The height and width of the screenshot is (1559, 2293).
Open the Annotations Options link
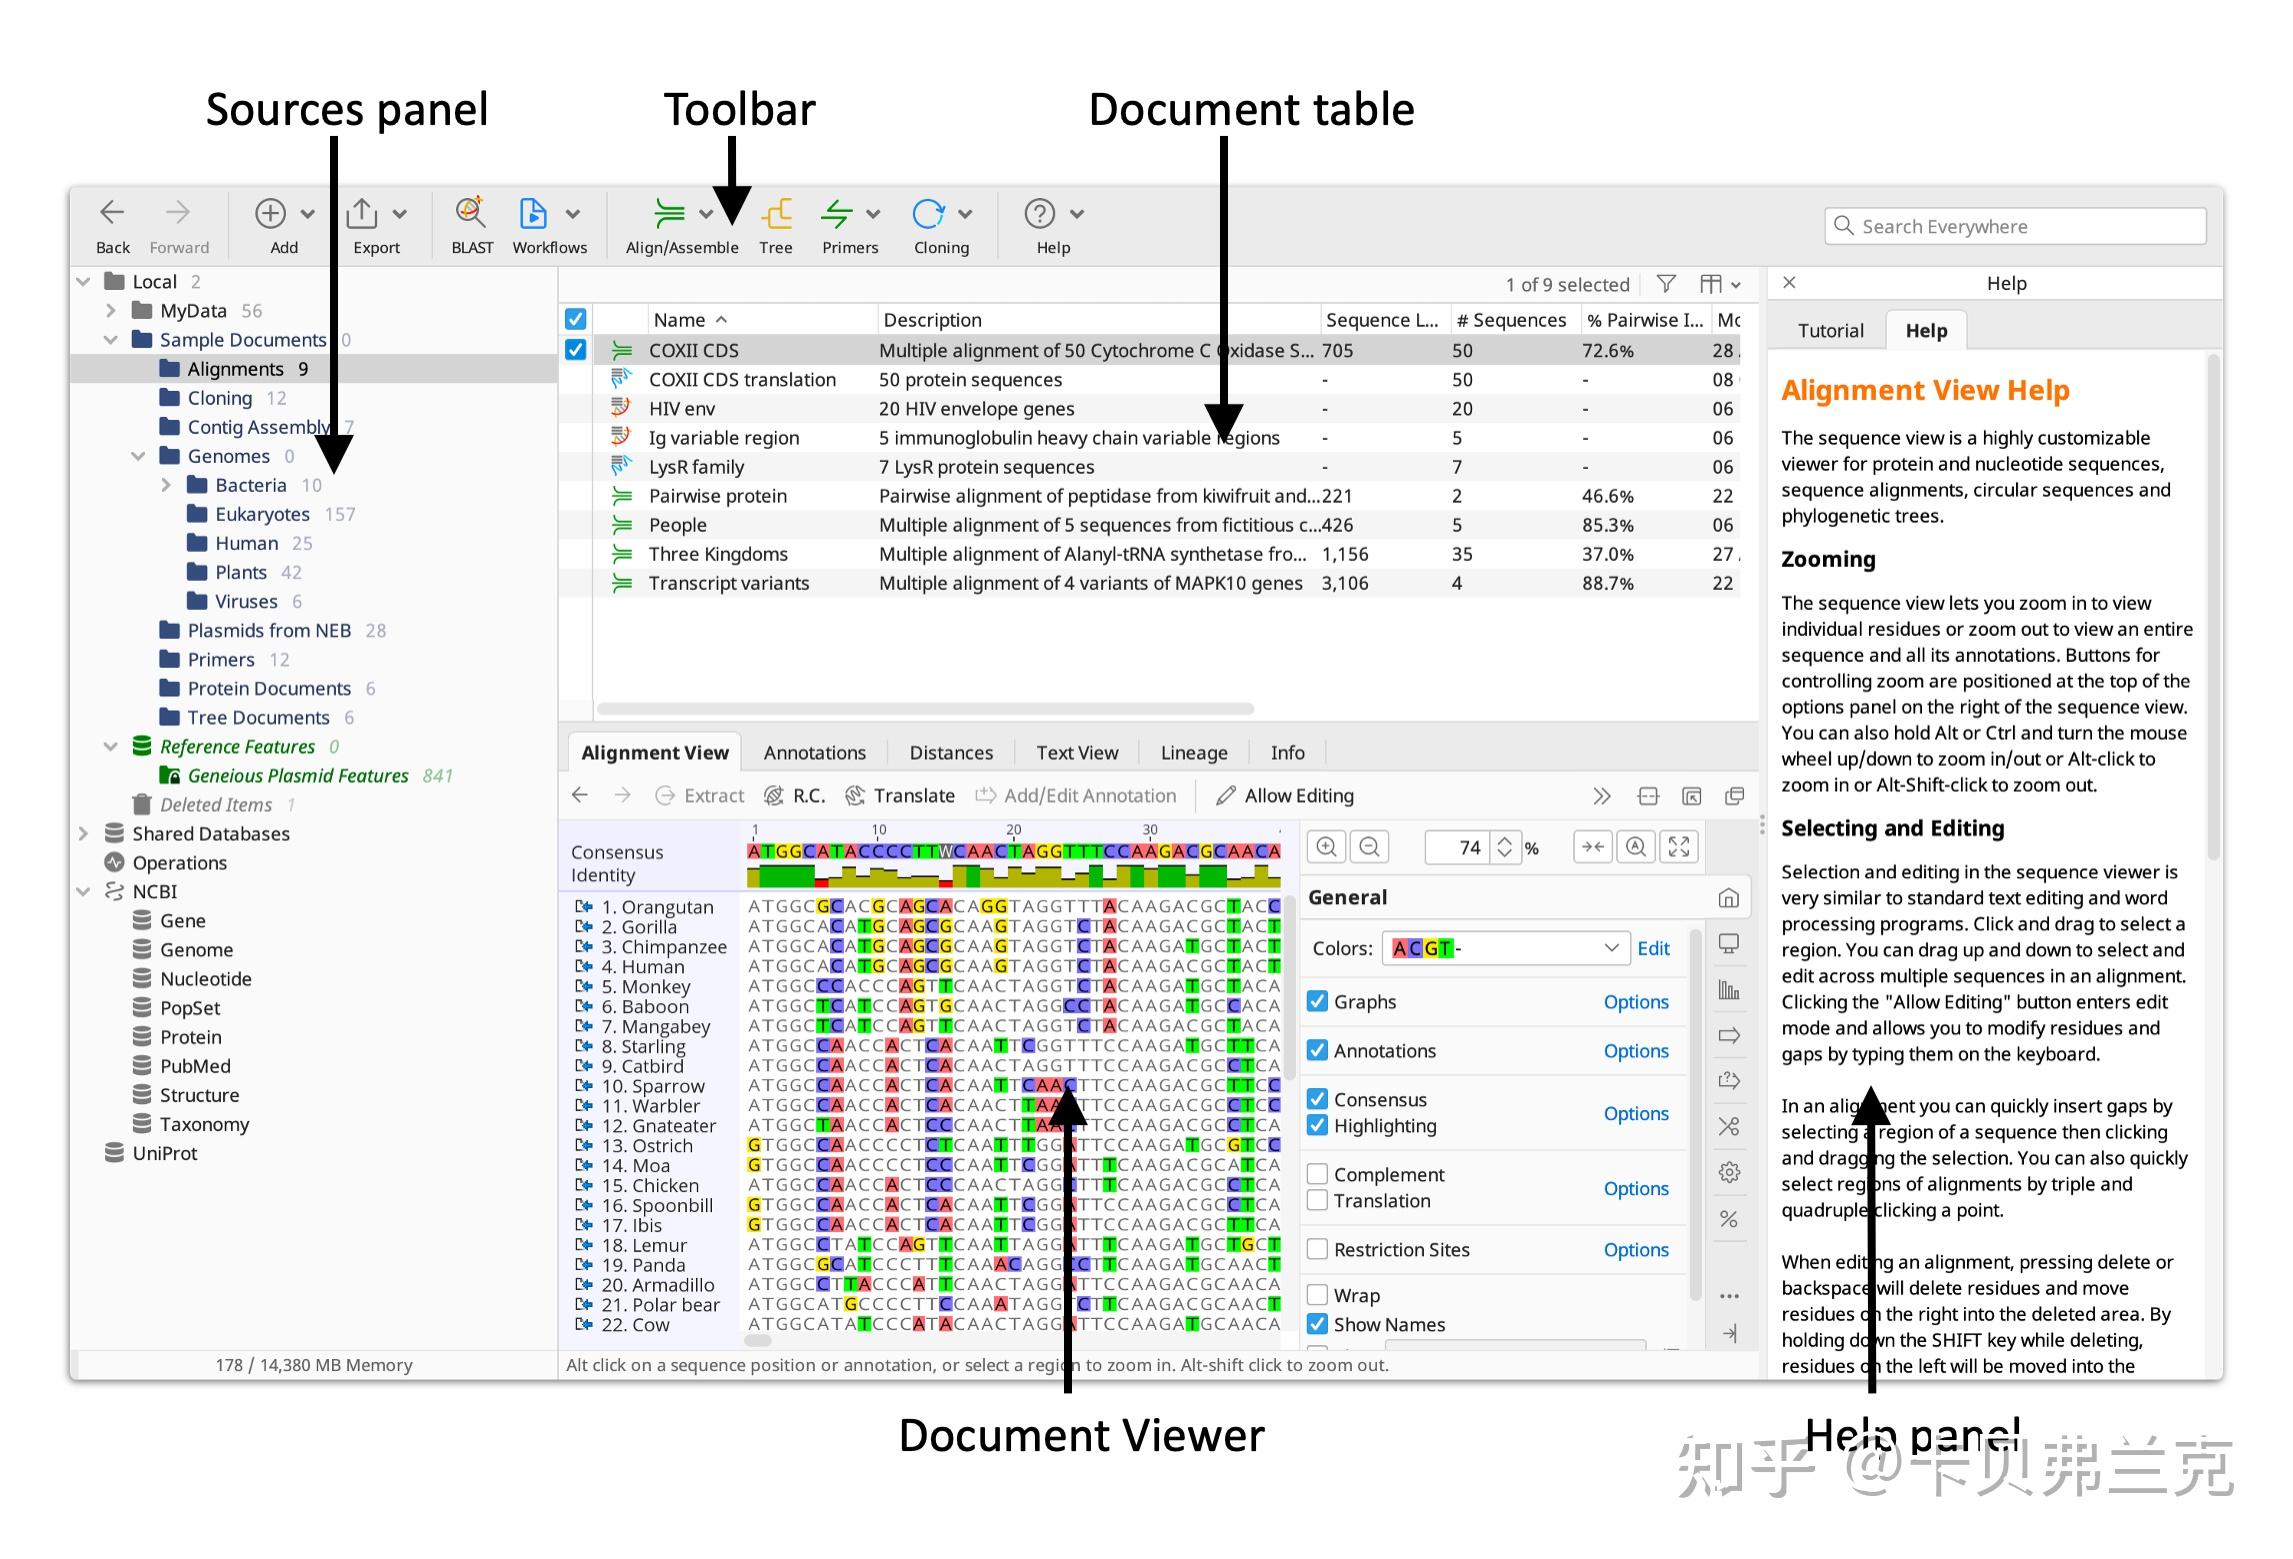[1635, 1051]
